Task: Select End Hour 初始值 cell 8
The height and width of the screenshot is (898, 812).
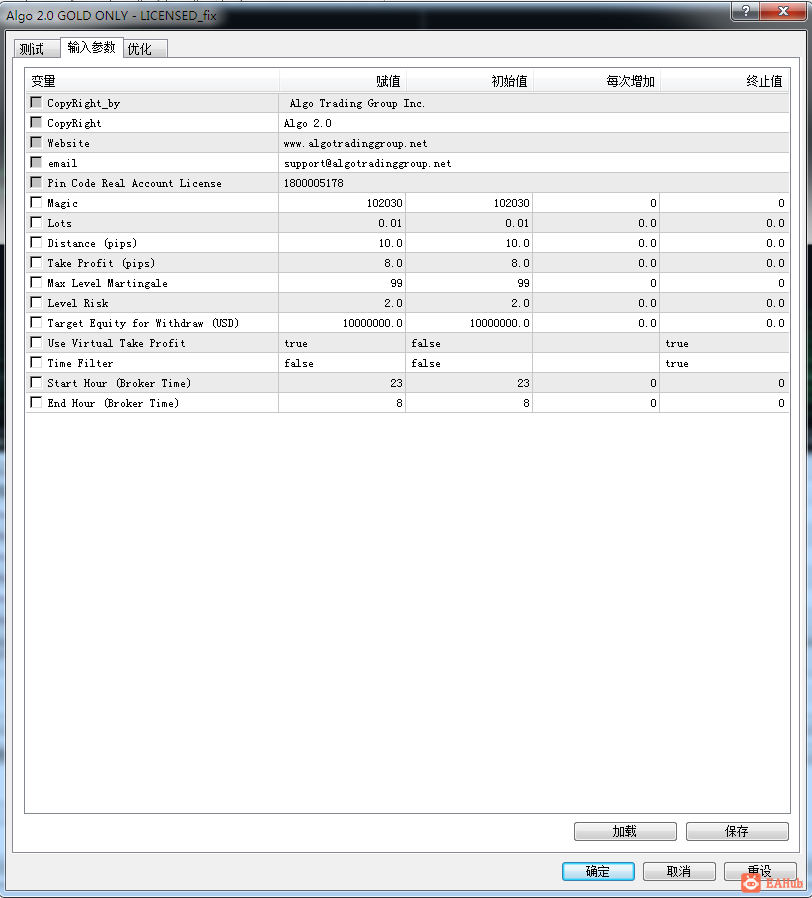Action: (470, 403)
